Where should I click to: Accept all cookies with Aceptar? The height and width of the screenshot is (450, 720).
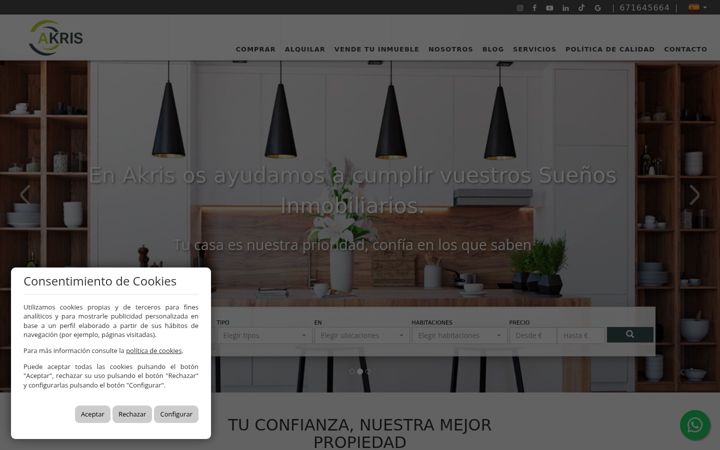[x=92, y=414]
